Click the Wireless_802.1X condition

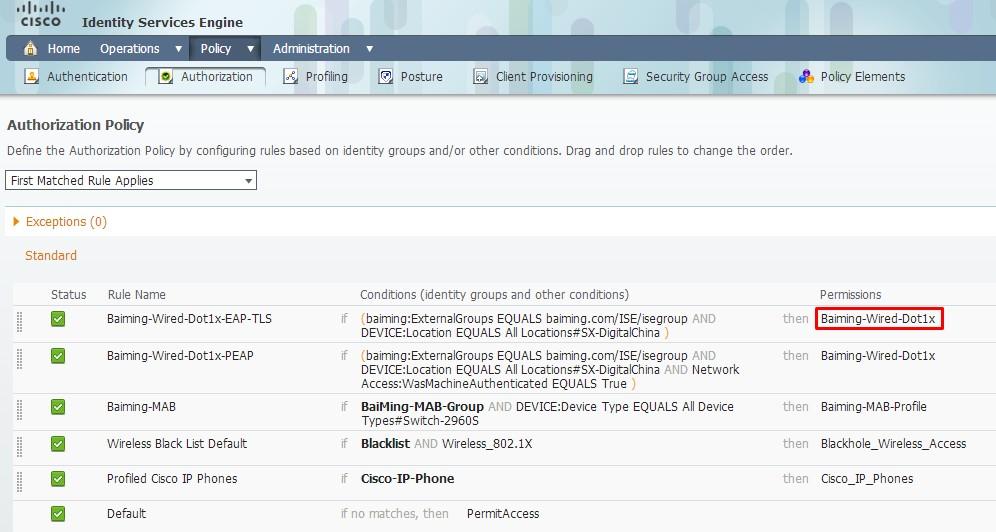487,444
